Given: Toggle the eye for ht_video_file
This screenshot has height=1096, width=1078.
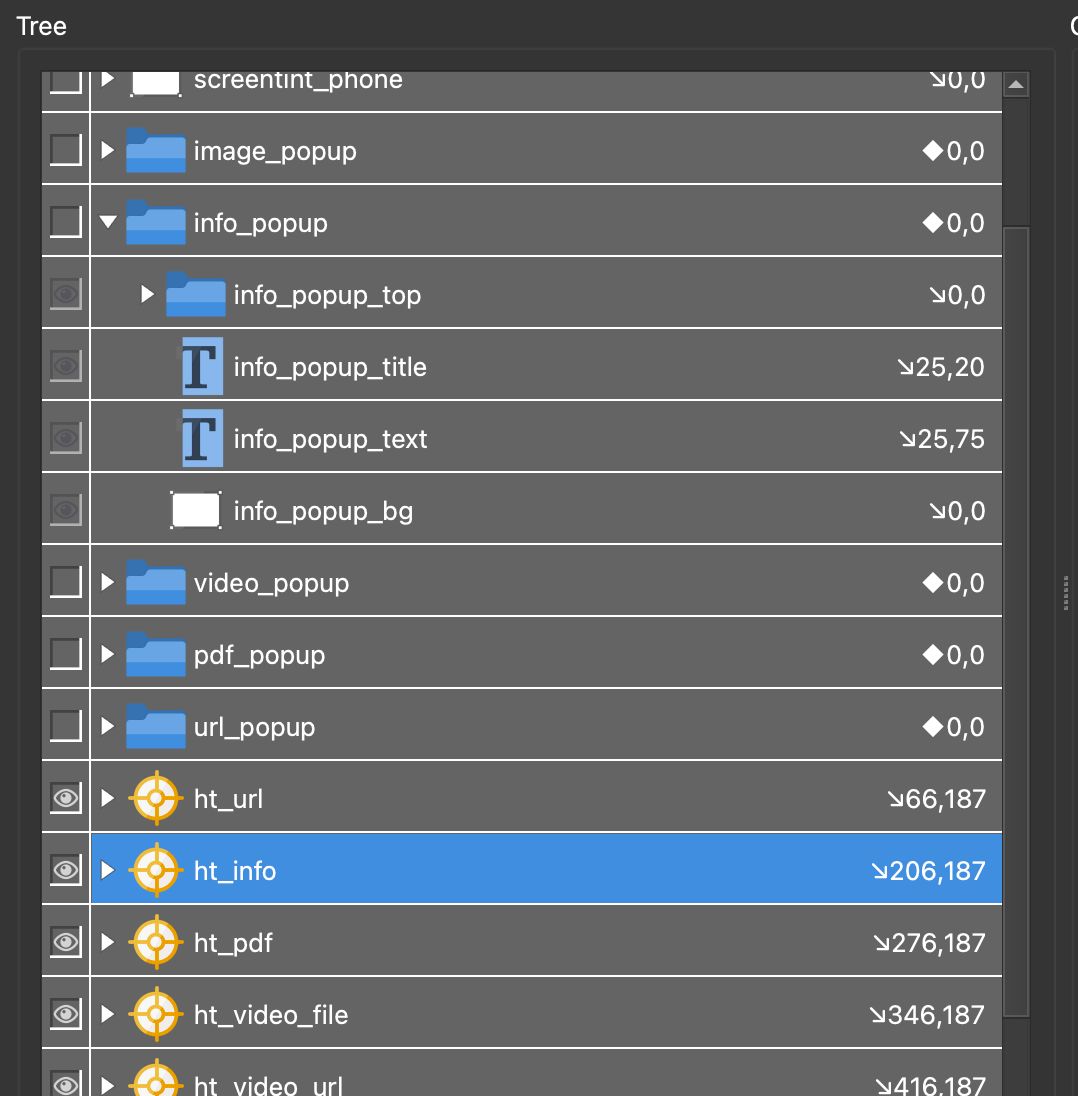Looking at the screenshot, I should [x=65, y=1013].
